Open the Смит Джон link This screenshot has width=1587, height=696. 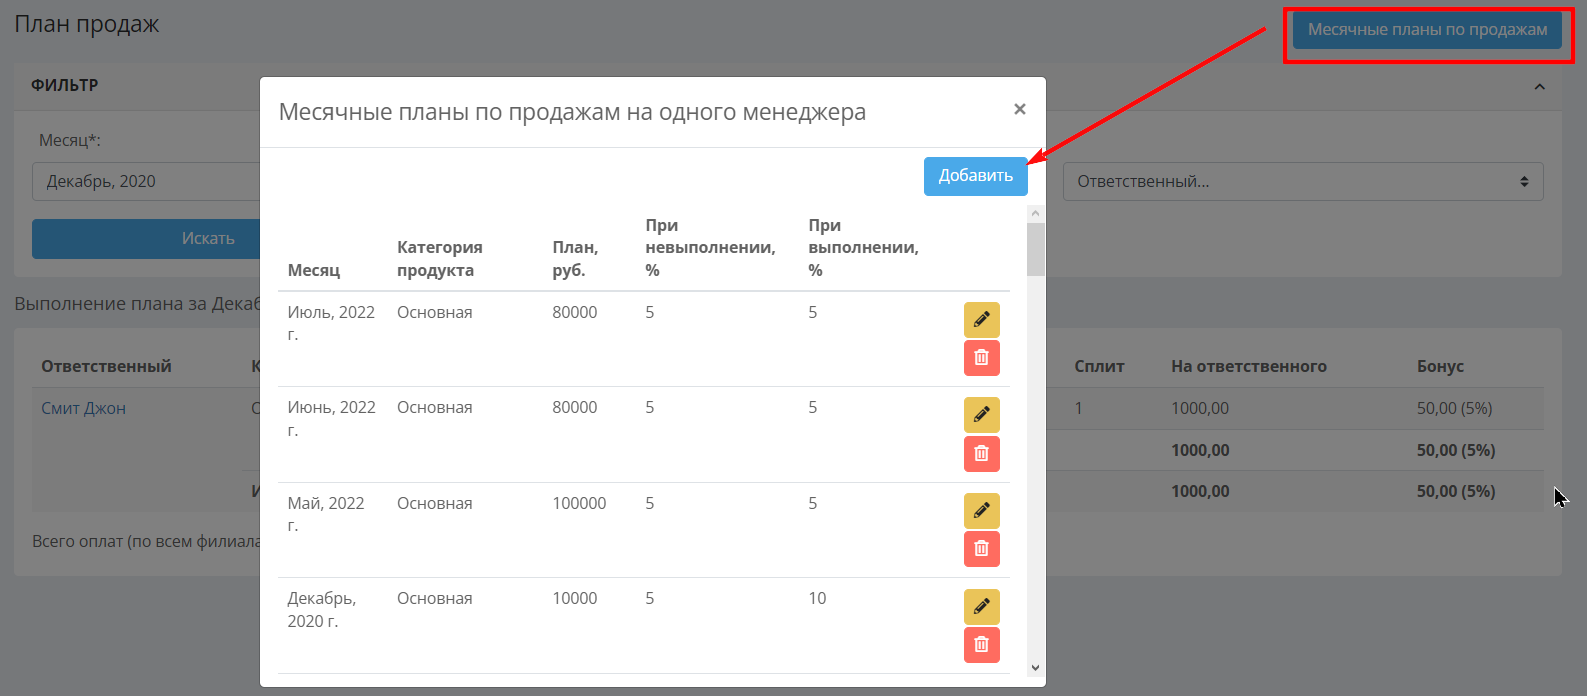coord(83,409)
